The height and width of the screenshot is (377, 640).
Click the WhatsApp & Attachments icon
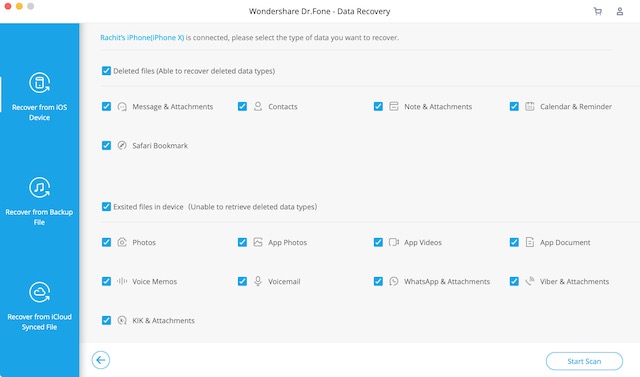tap(394, 281)
